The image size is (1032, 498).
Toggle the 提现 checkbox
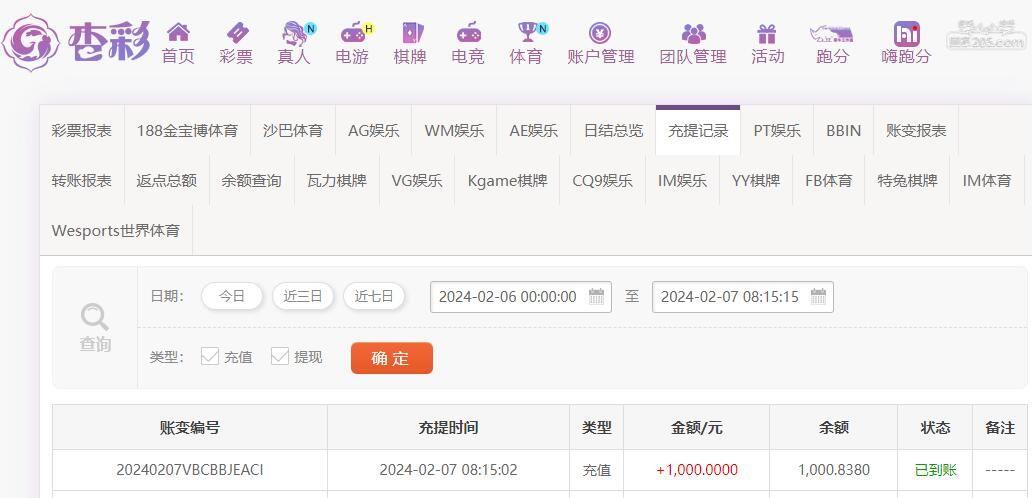[x=280, y=357]
